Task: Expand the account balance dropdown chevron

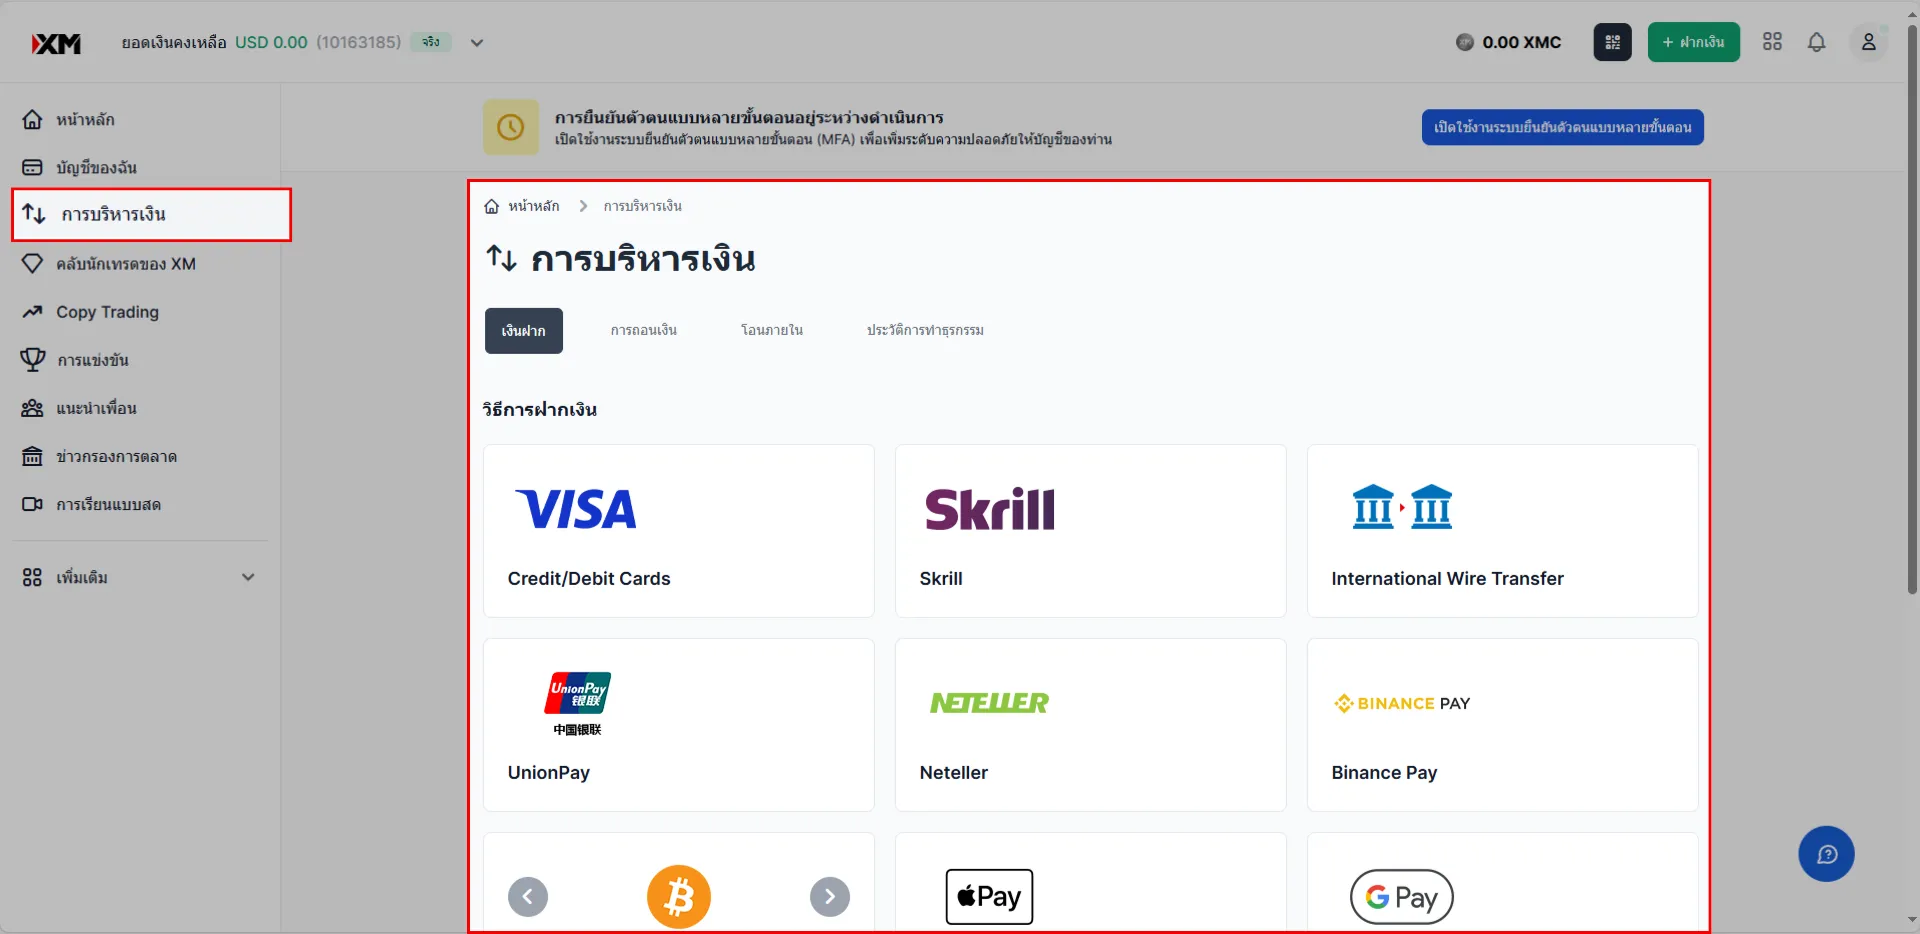Action: tap(477, 43)
